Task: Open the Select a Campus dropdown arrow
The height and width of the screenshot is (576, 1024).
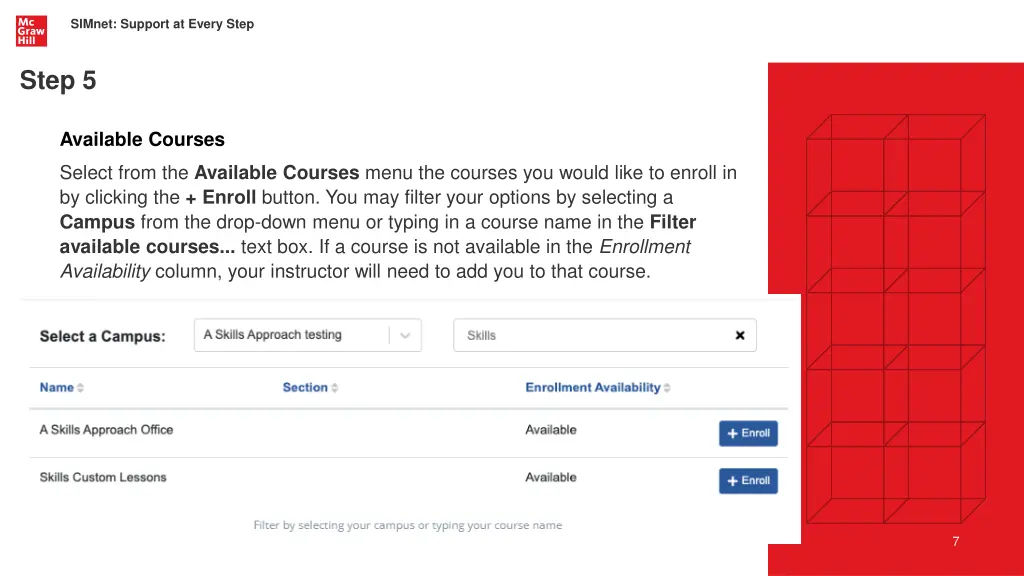Action: (x=405, y=336)
